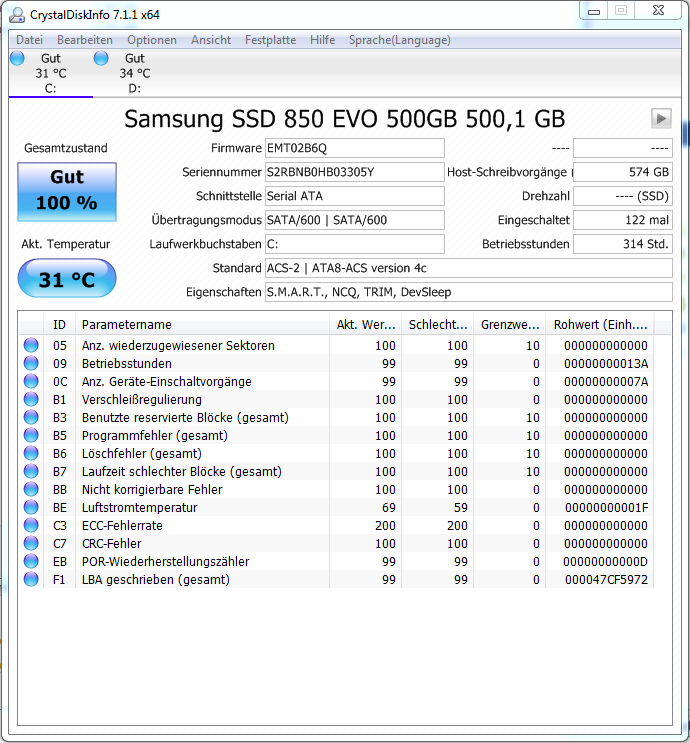Image resolution: width=690 pixels, height=743 pixels.
Task: Click Eingeschaltet value 122 mal
Action: (x=623, y=220)
